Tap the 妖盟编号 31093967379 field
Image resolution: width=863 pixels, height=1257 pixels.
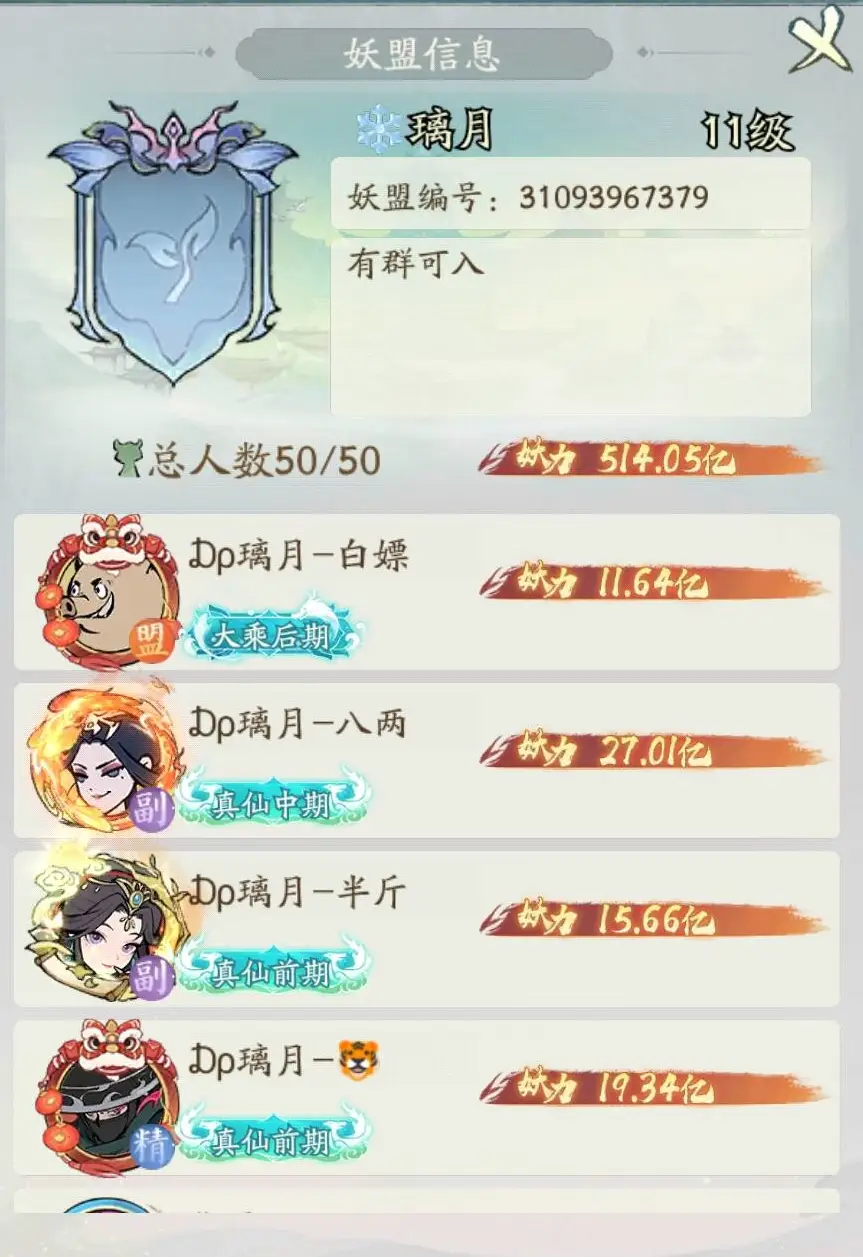pos(570,195)
